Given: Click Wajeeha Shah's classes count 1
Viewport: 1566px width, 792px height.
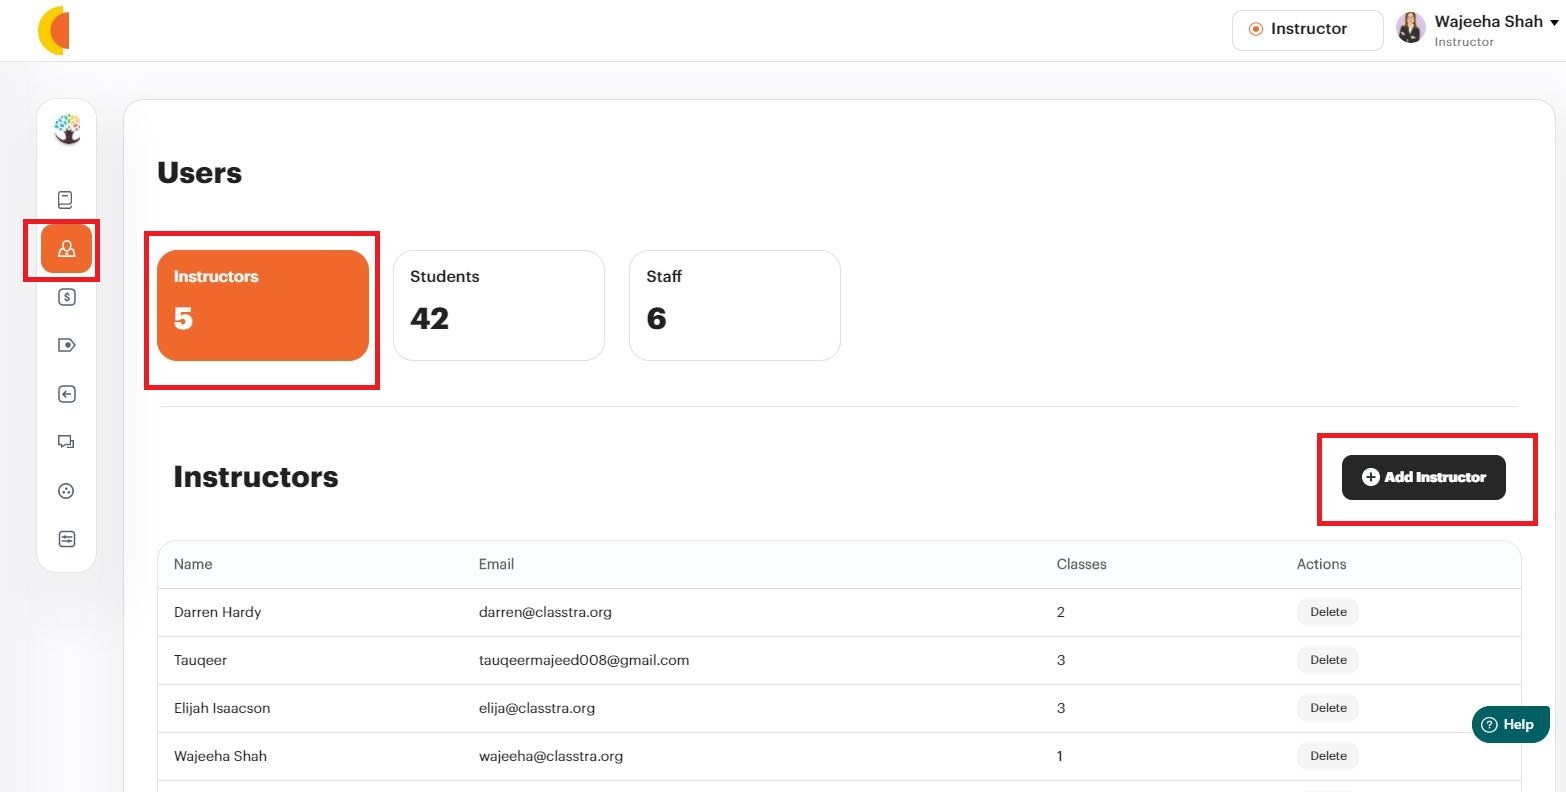Looking at the screenshot, I should coord(1060,756).
